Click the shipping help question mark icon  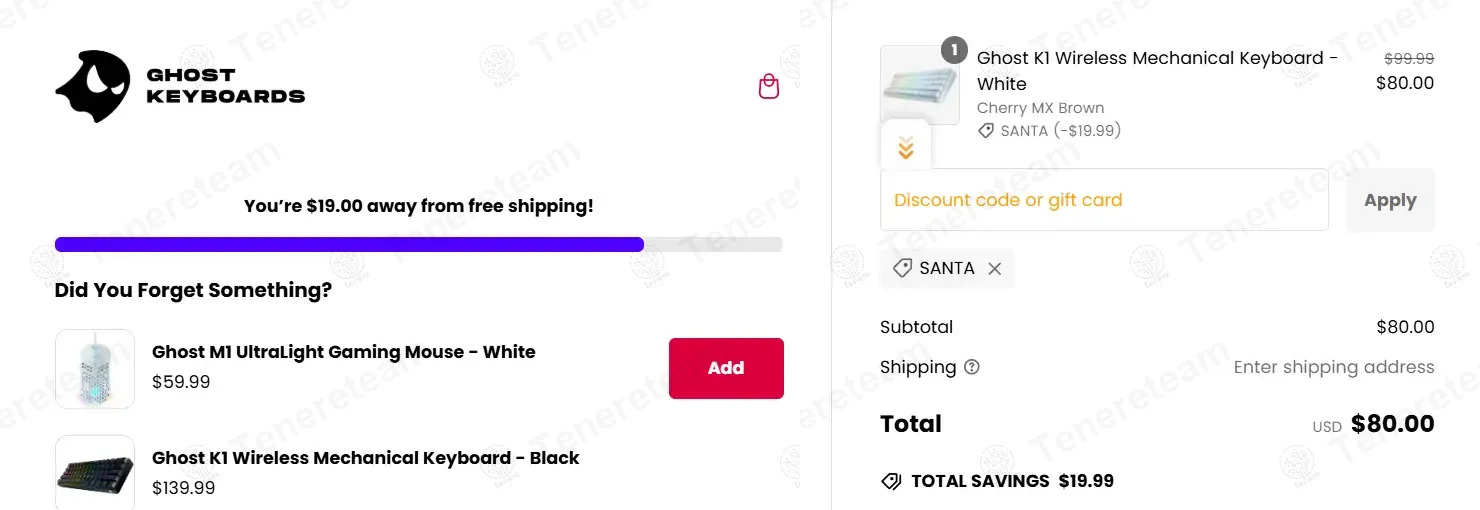point(972,367)
